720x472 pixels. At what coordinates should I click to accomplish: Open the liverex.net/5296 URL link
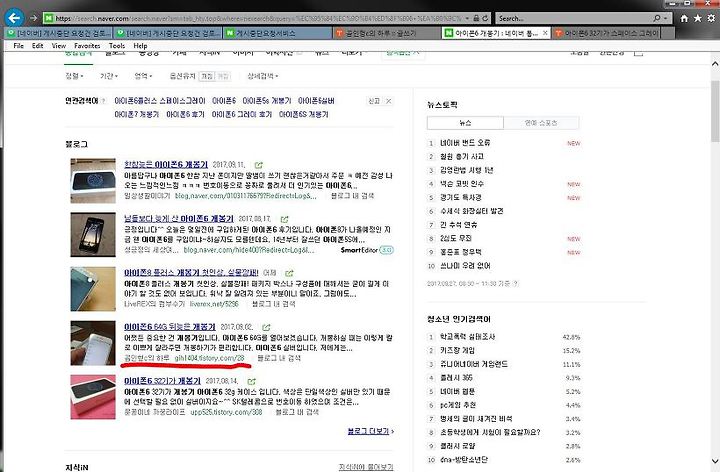(x=214, y=304)
